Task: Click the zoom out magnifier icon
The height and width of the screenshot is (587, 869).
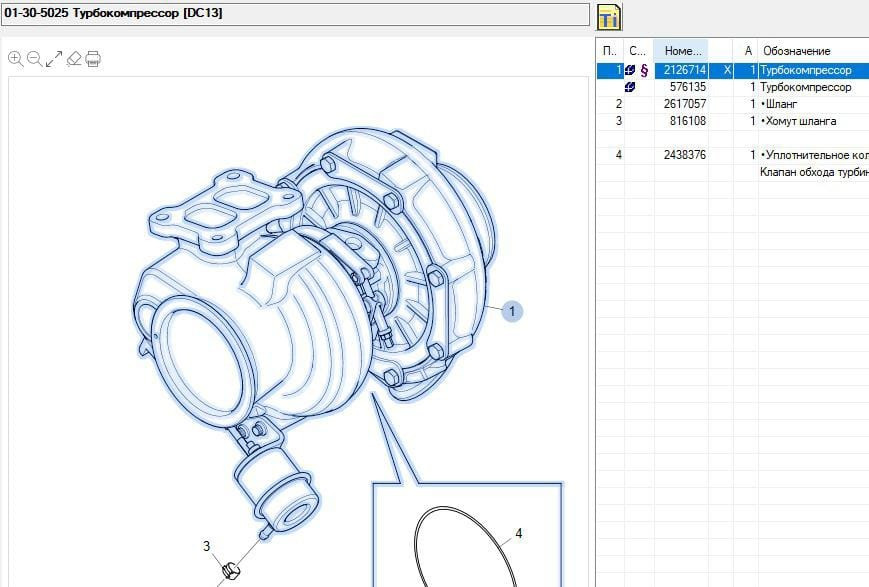Action: [34, 59]
